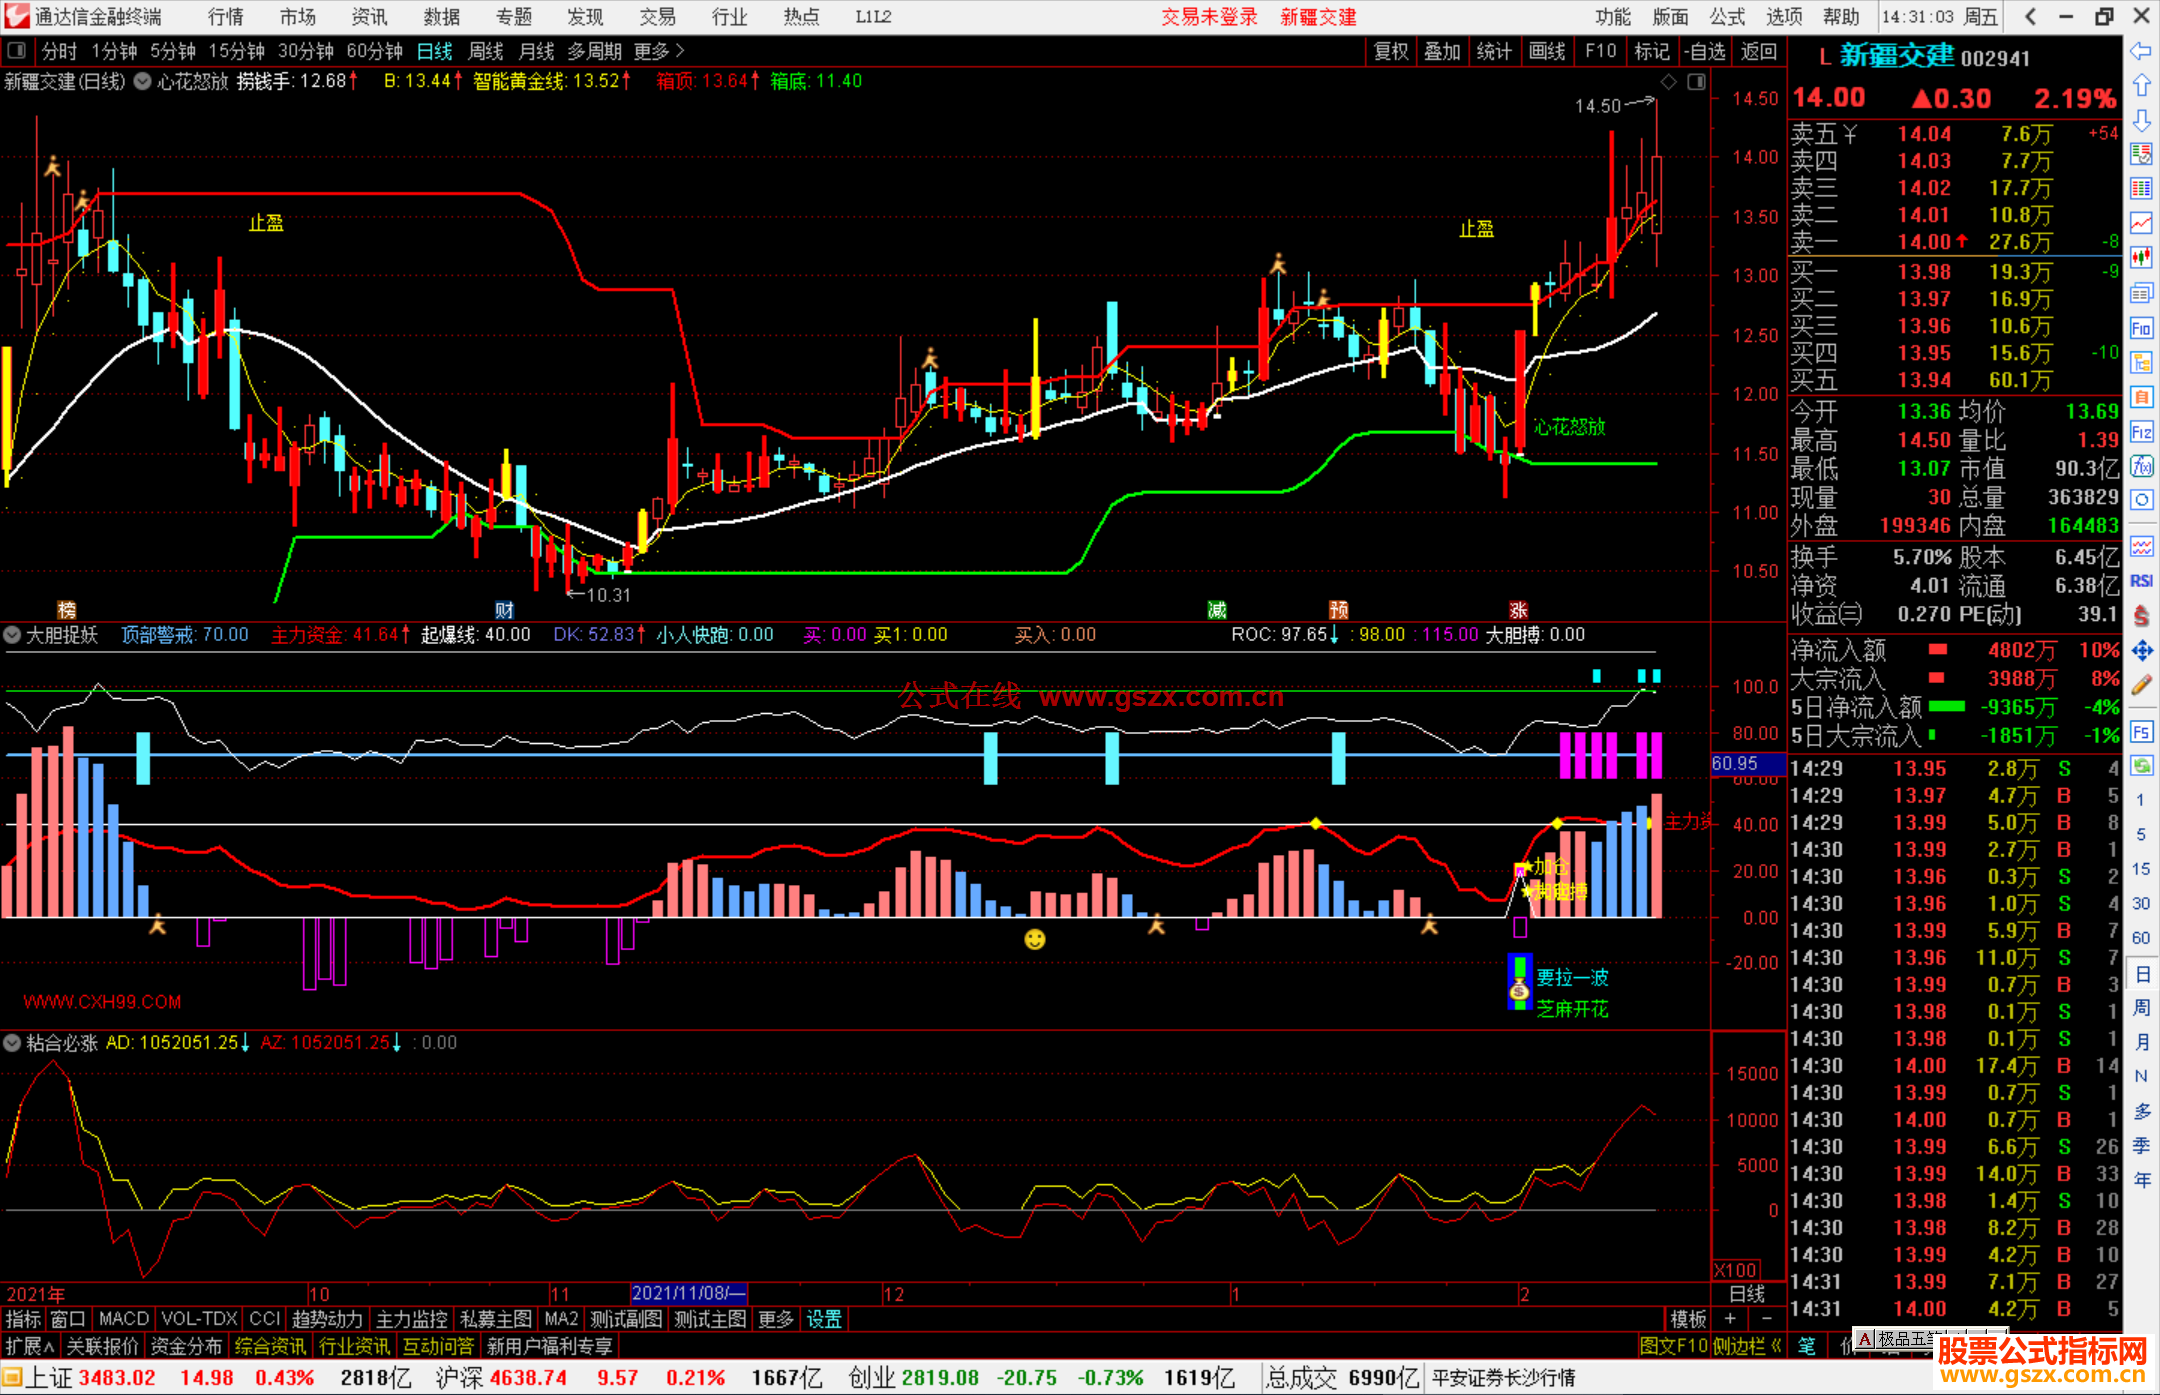Click the stacked windows icon in sidebar
2160x1395 pixels.
[x=2141, y=293]
